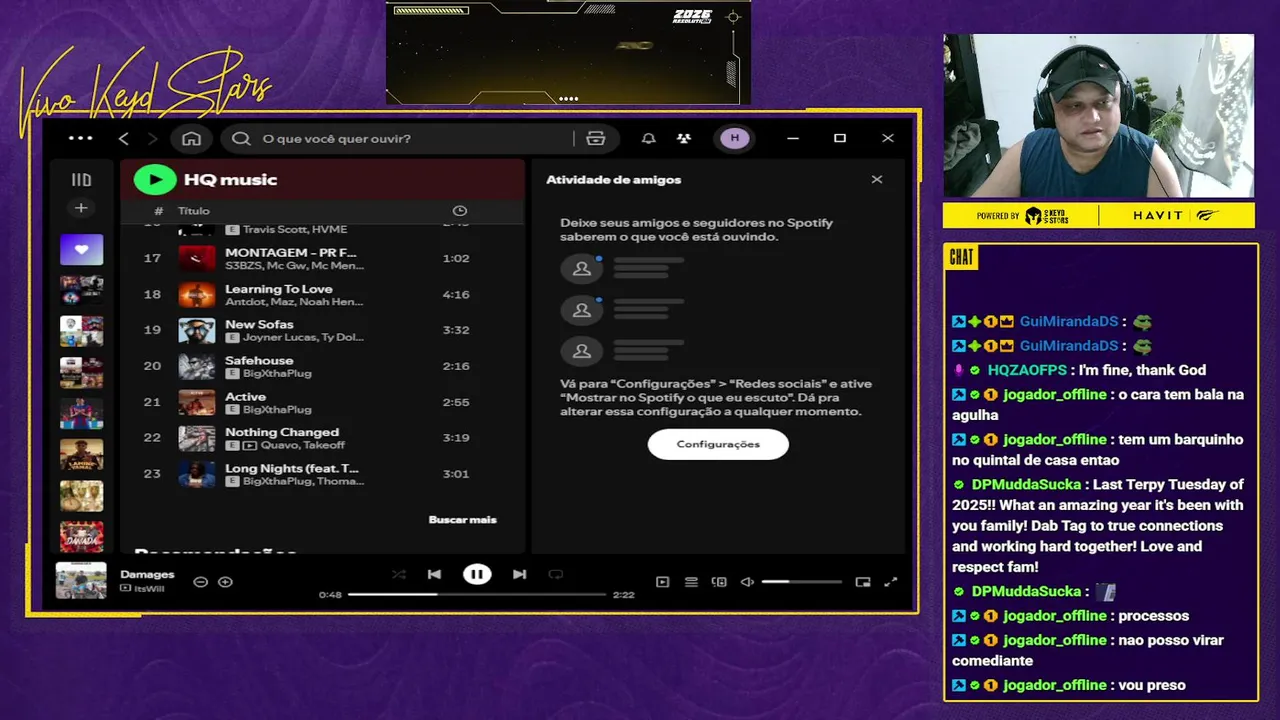Viewport: 1280px width, 720px height.
Task: Open the playback queue icon
Action: click(x=691, y=581)
